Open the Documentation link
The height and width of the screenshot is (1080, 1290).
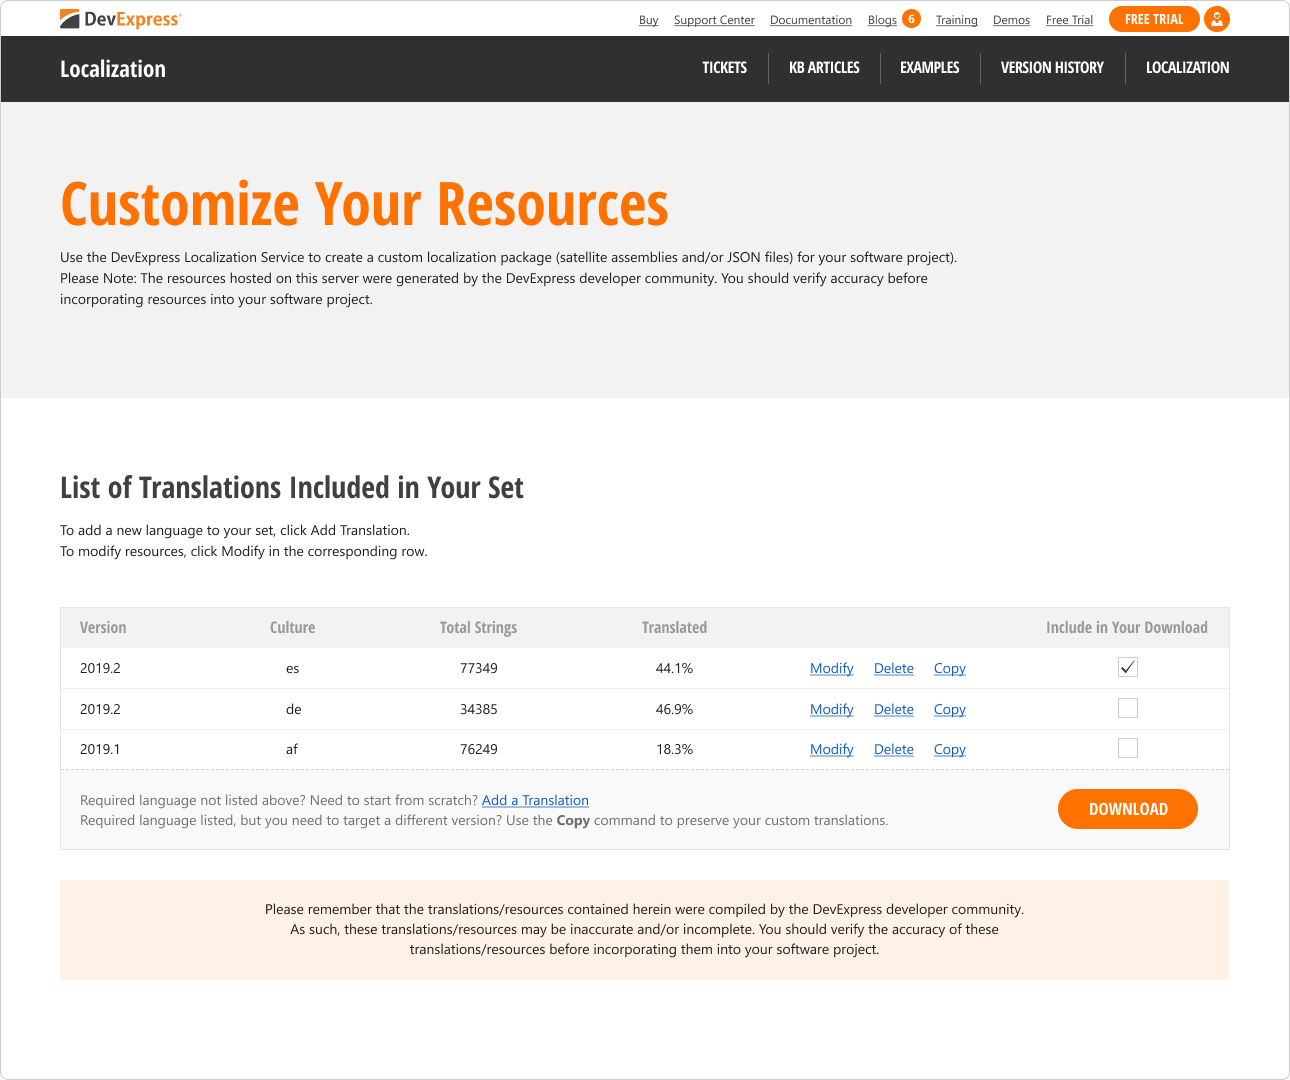[811, 20]
